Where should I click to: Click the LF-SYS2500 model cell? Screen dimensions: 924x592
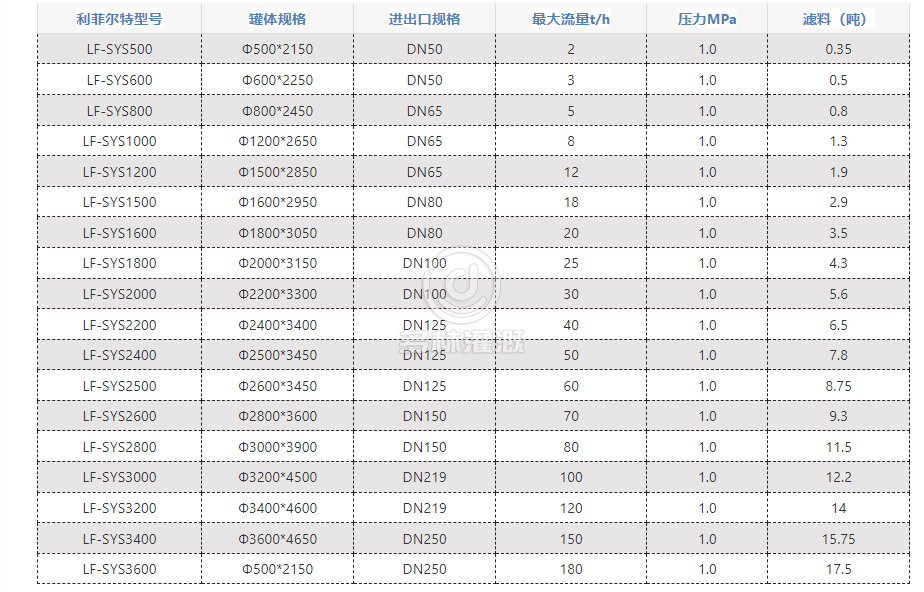click(x=119, y=385)
